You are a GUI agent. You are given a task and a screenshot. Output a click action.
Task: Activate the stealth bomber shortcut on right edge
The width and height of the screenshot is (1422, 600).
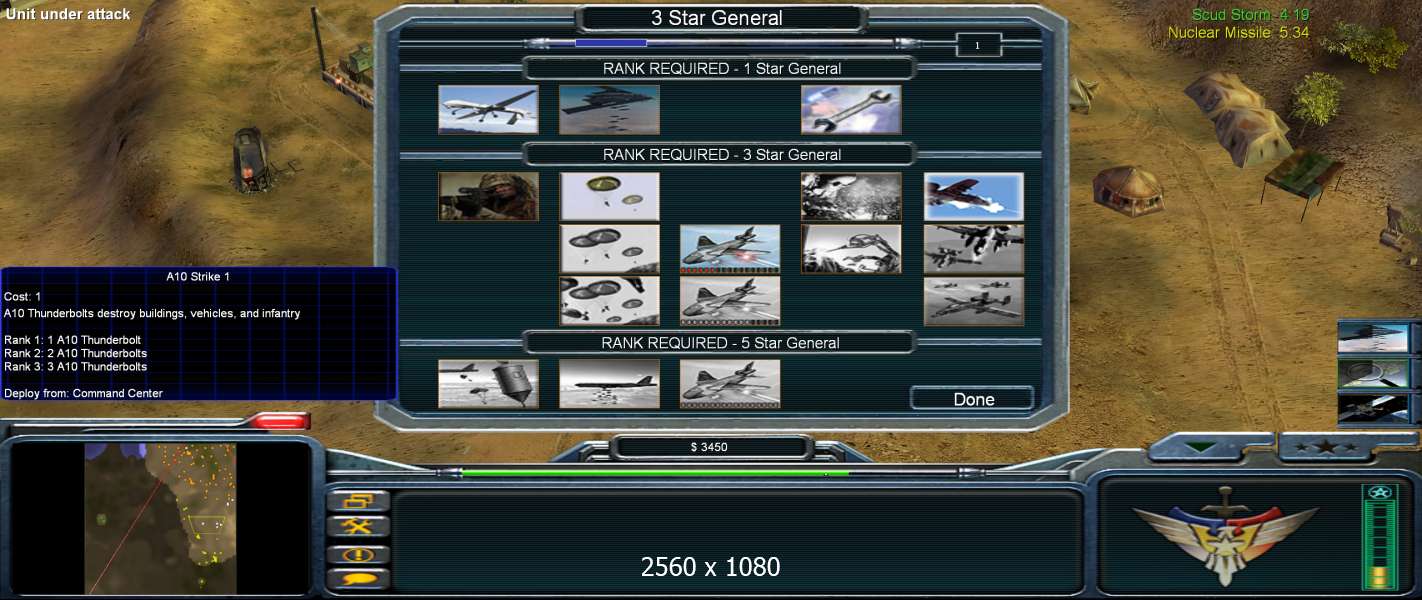pyautogui.click(x=1374, y=338)
